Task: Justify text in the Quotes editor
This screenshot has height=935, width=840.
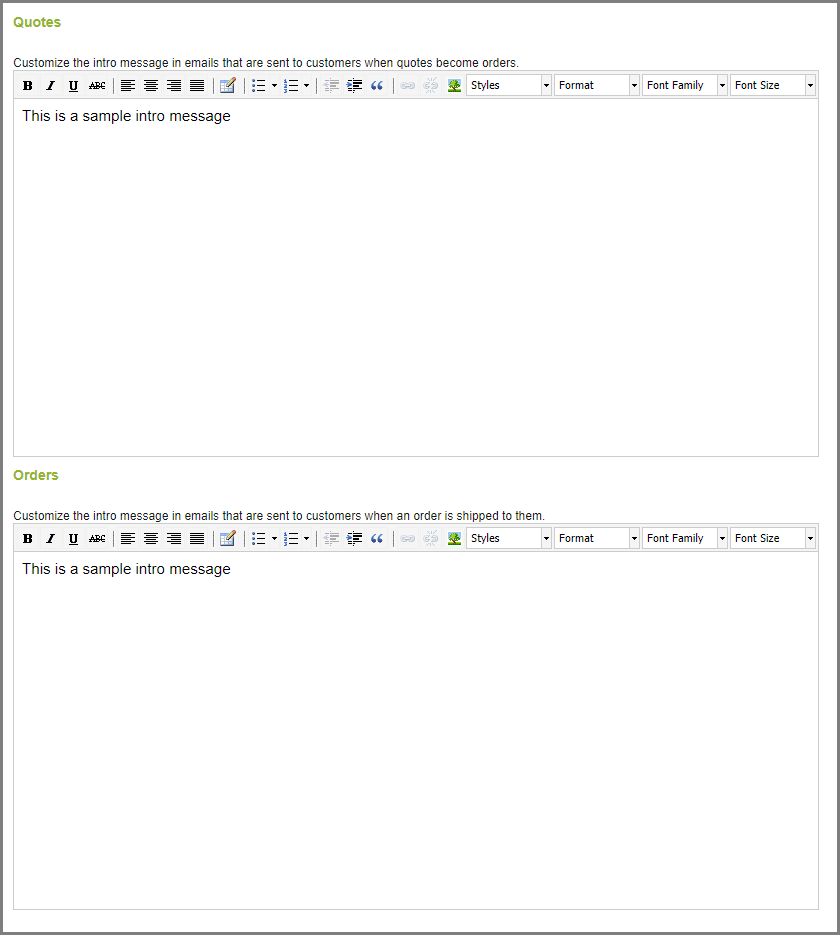Action: (x=197, y=85)
